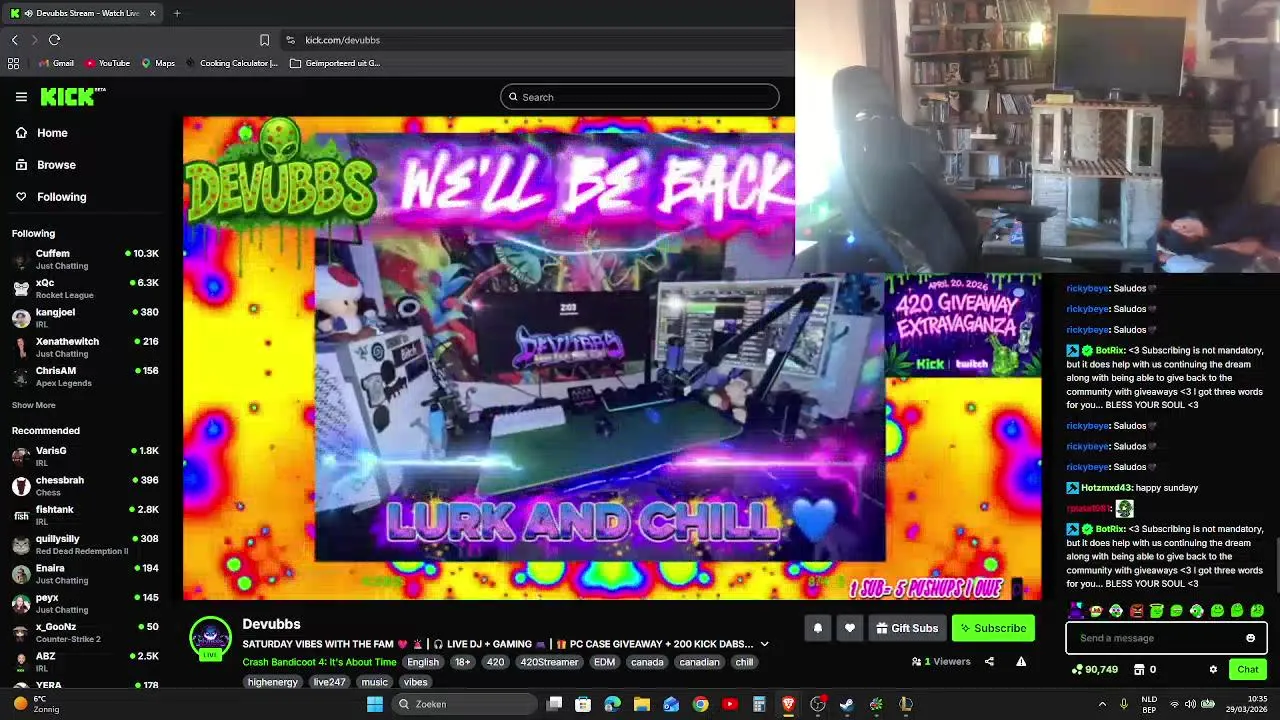Screen dimensions: 1280x720
Task: Open chat settings gear
Action: click(1213, 669)
